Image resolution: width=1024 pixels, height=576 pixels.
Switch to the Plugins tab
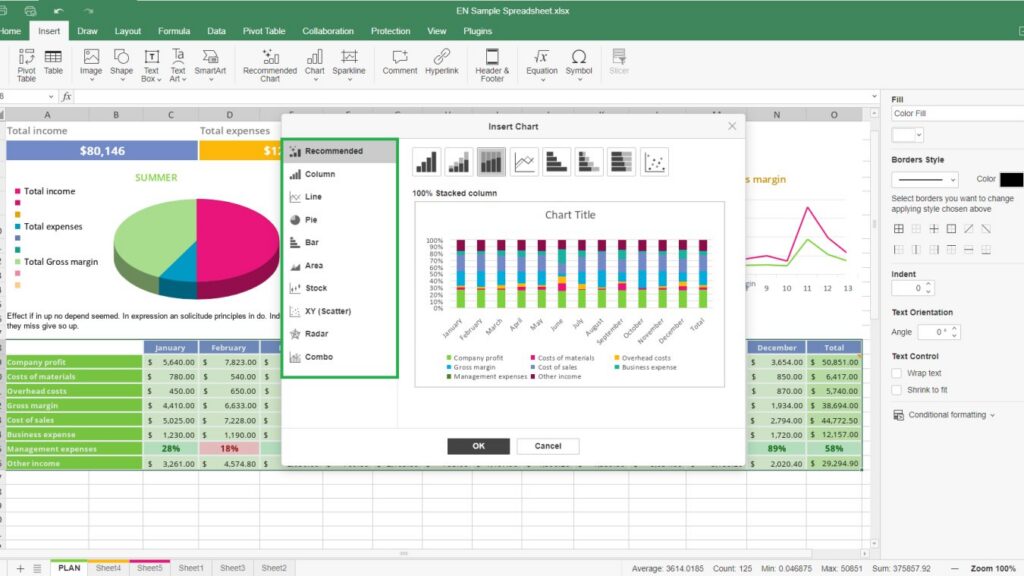coord(477,31)
